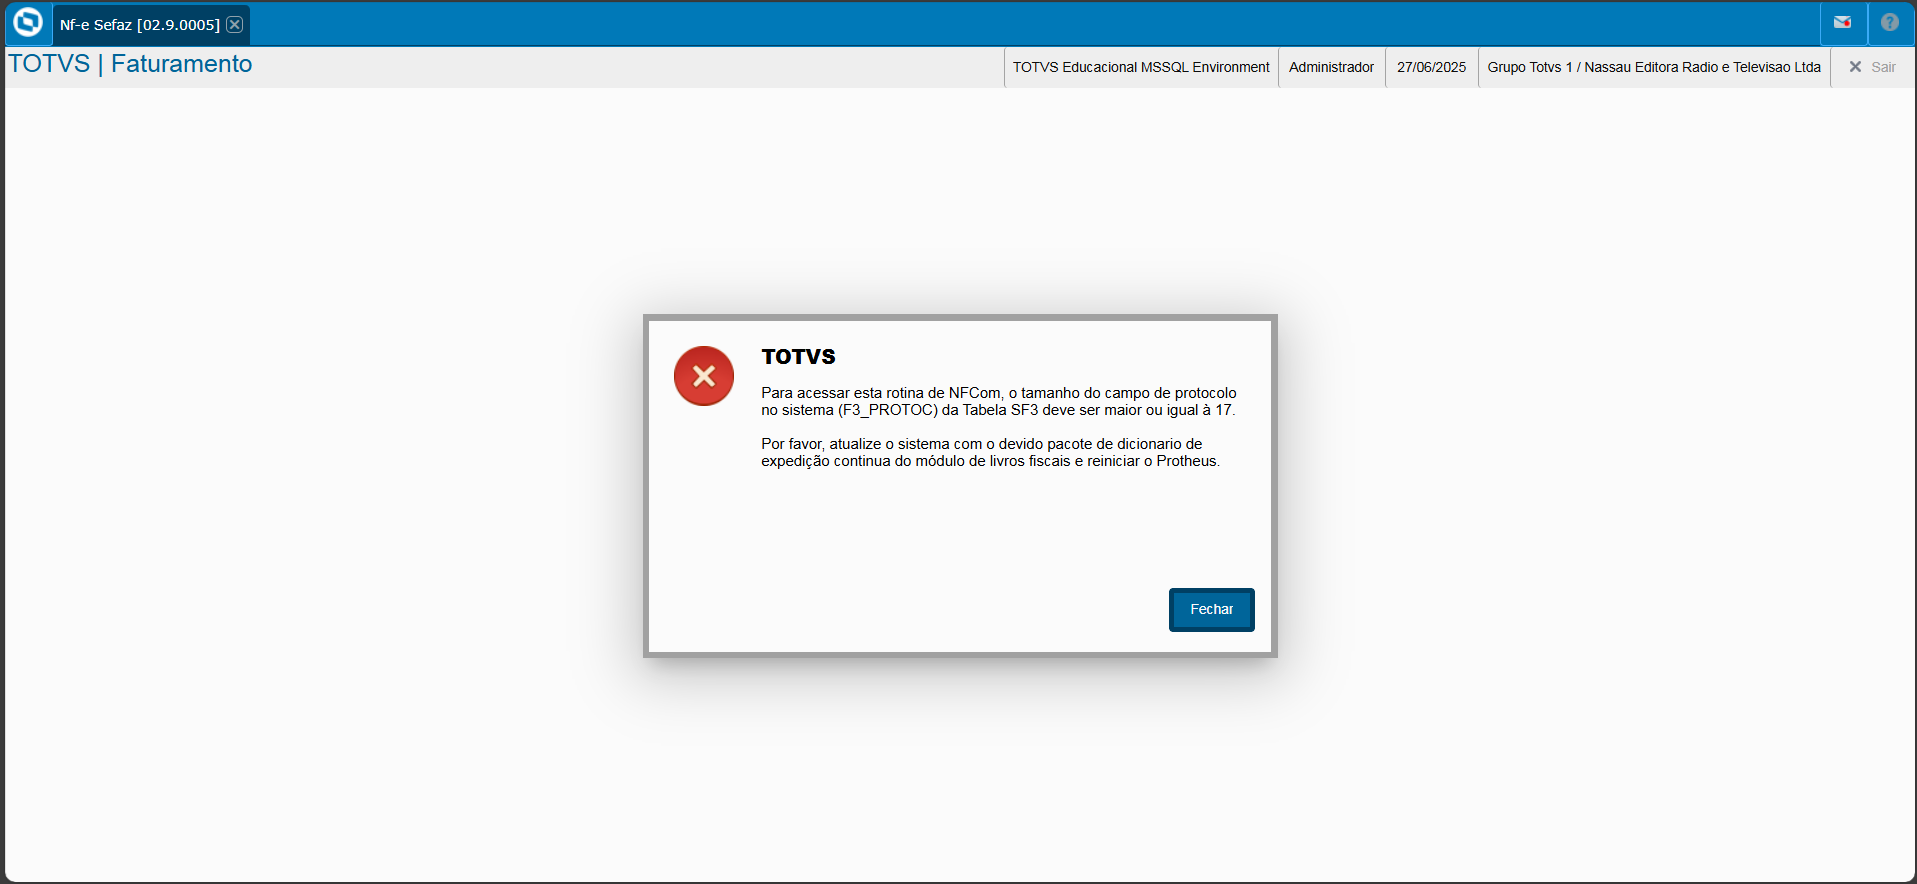This screenshot has height=884, width=1917.
Task: Click the TOTVS dialog heading
Action: 798,357
